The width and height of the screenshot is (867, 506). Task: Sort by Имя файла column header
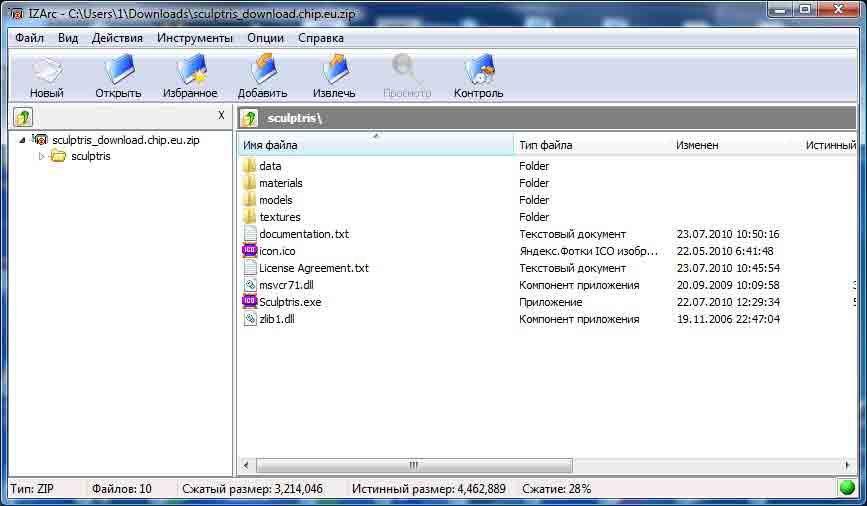[376, 145]
